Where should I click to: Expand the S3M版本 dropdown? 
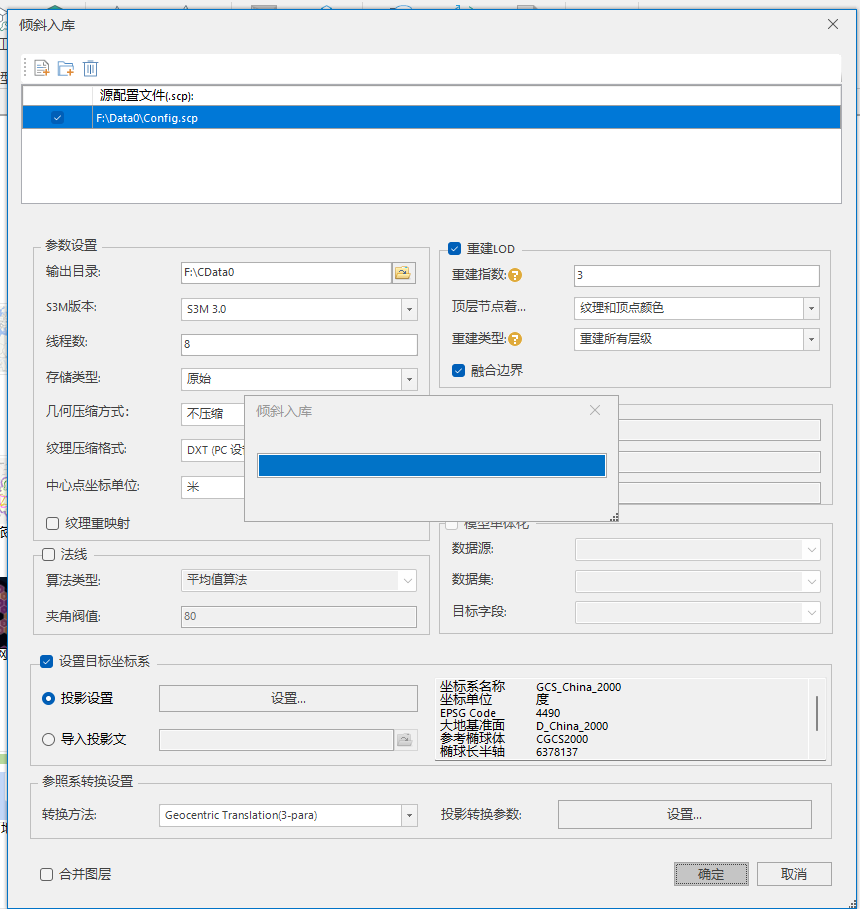(x=409, y=309)
